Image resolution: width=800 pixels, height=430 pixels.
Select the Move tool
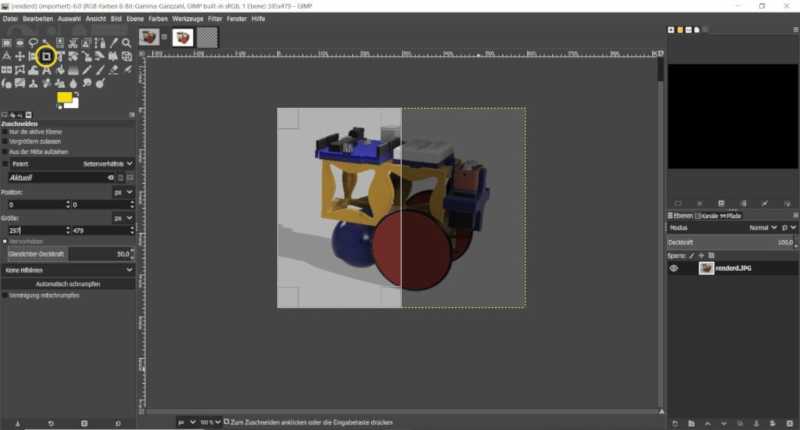[20, 56]
